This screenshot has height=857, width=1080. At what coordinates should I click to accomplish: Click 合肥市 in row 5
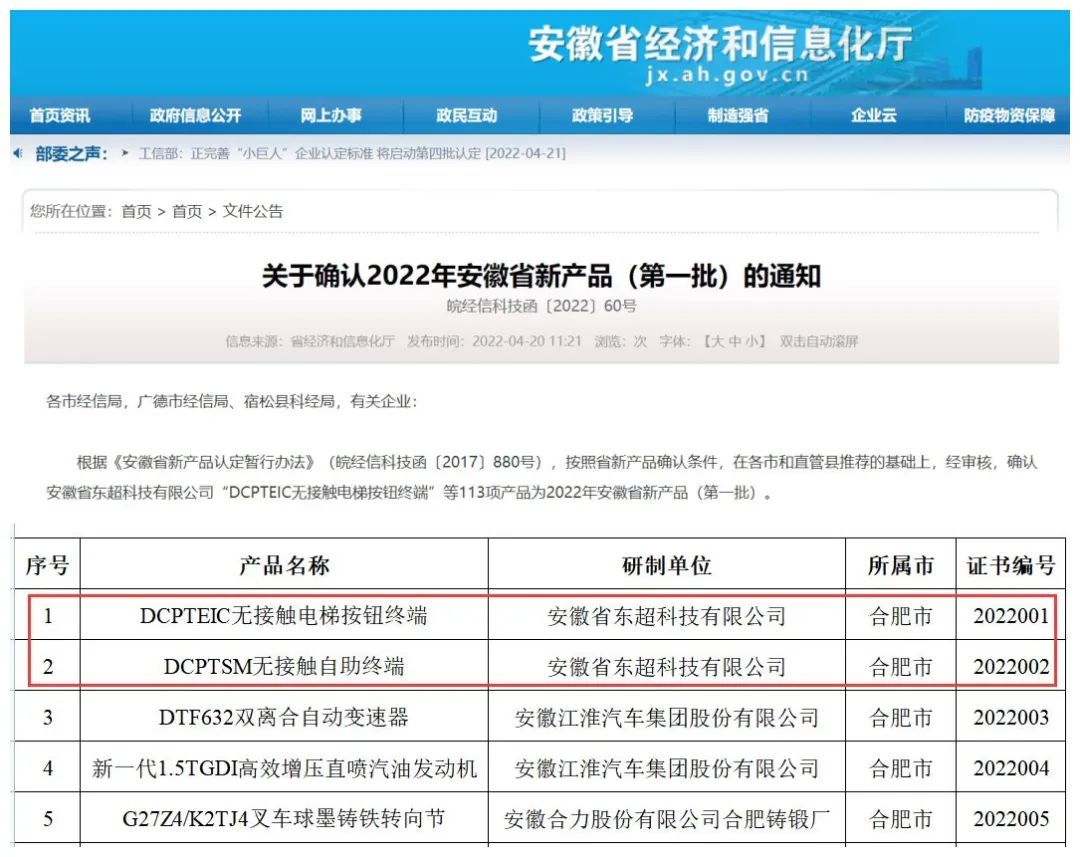pyautogui.click(x=900, y=818)
